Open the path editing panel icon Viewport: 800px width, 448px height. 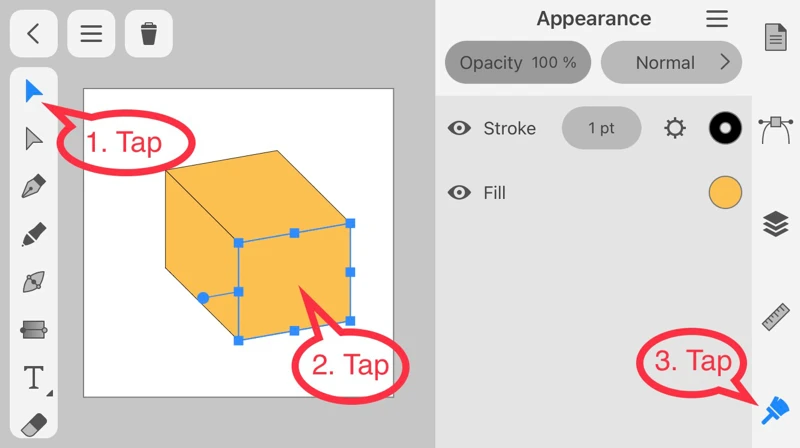pyautogui.click(x=776, y=130)
